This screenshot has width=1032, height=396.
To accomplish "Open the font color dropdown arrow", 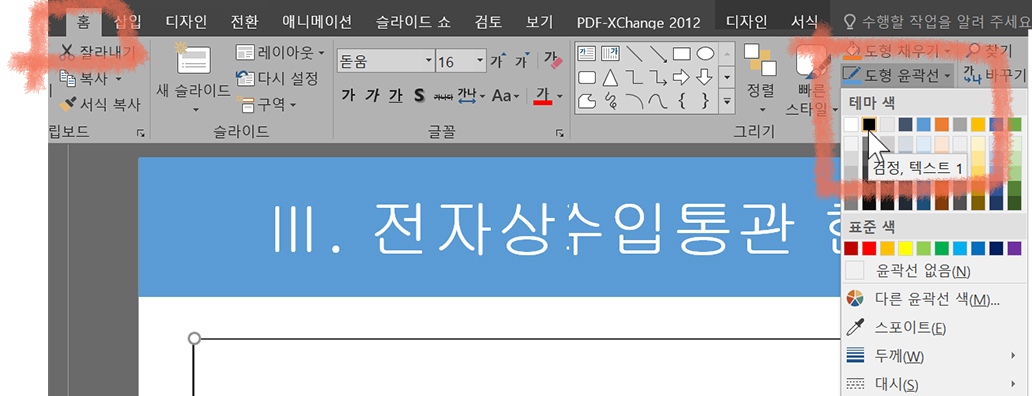I will tap(559, 97).
